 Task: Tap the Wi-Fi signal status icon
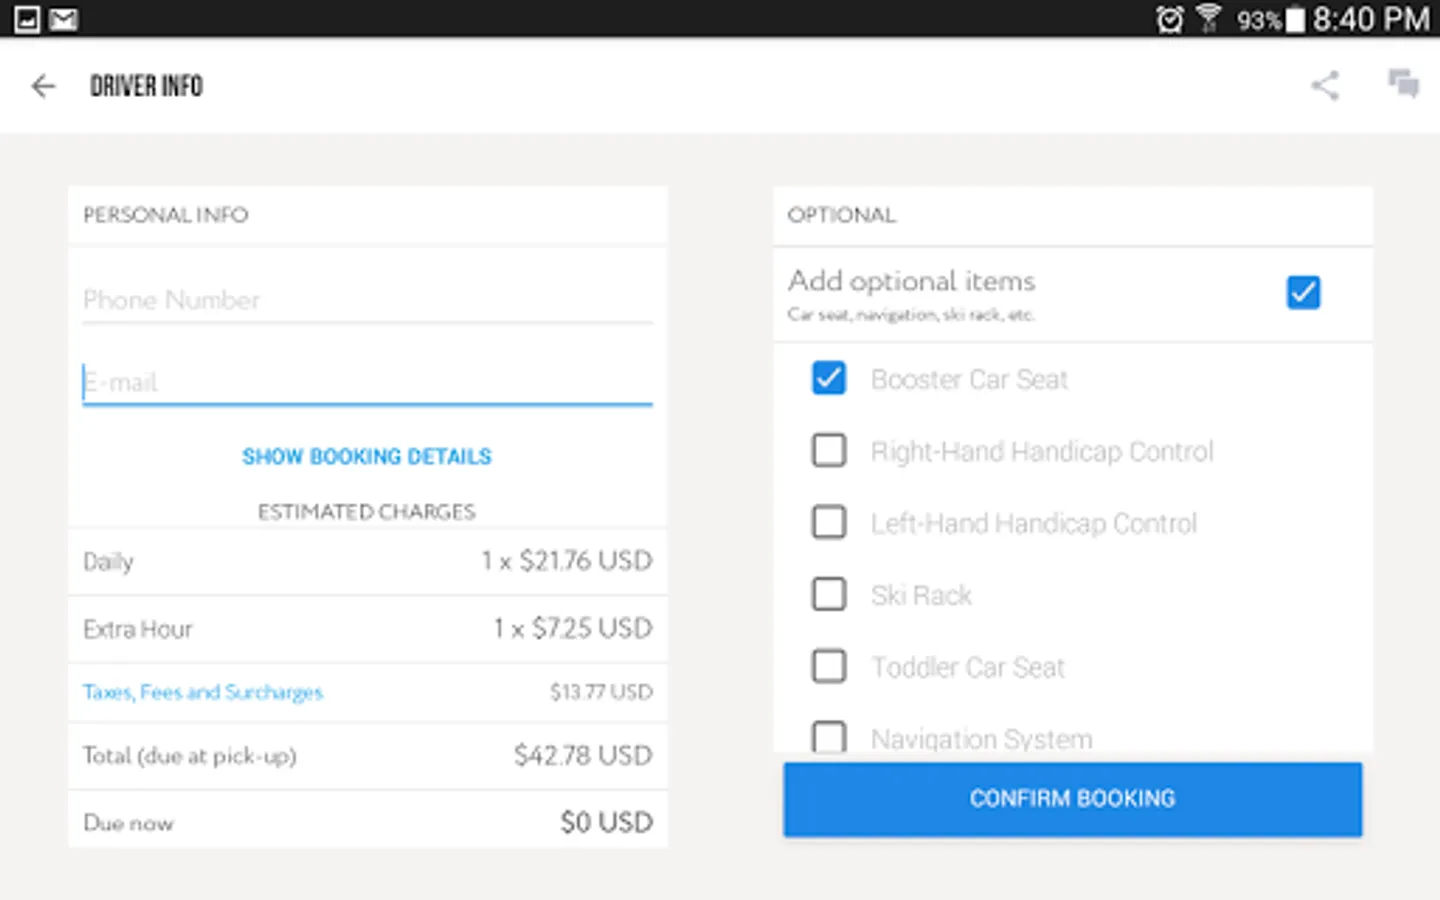tap(1208, 19)
